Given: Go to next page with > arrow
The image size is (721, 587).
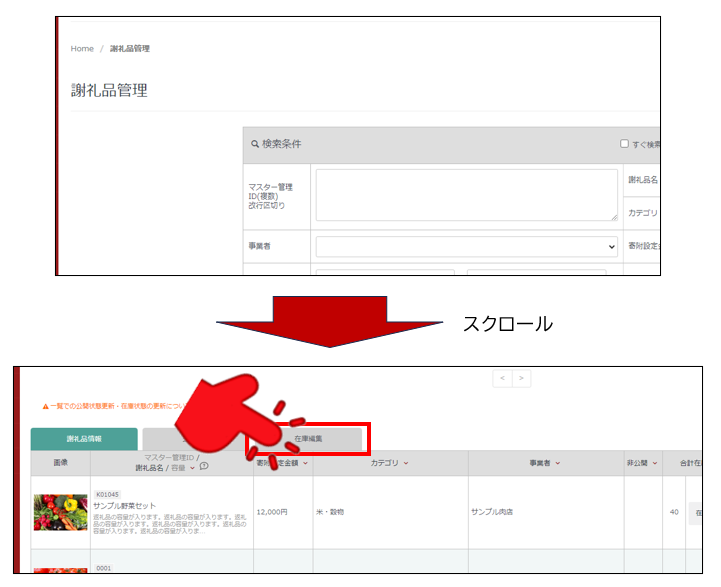Looking at the screenshot, I should 521,379.
